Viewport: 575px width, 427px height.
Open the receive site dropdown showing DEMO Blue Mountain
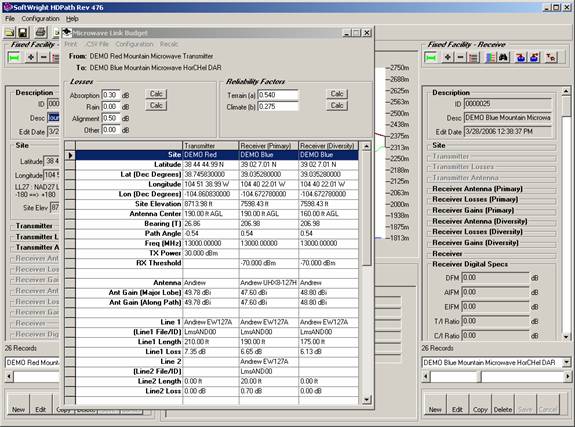click(567, 362)
